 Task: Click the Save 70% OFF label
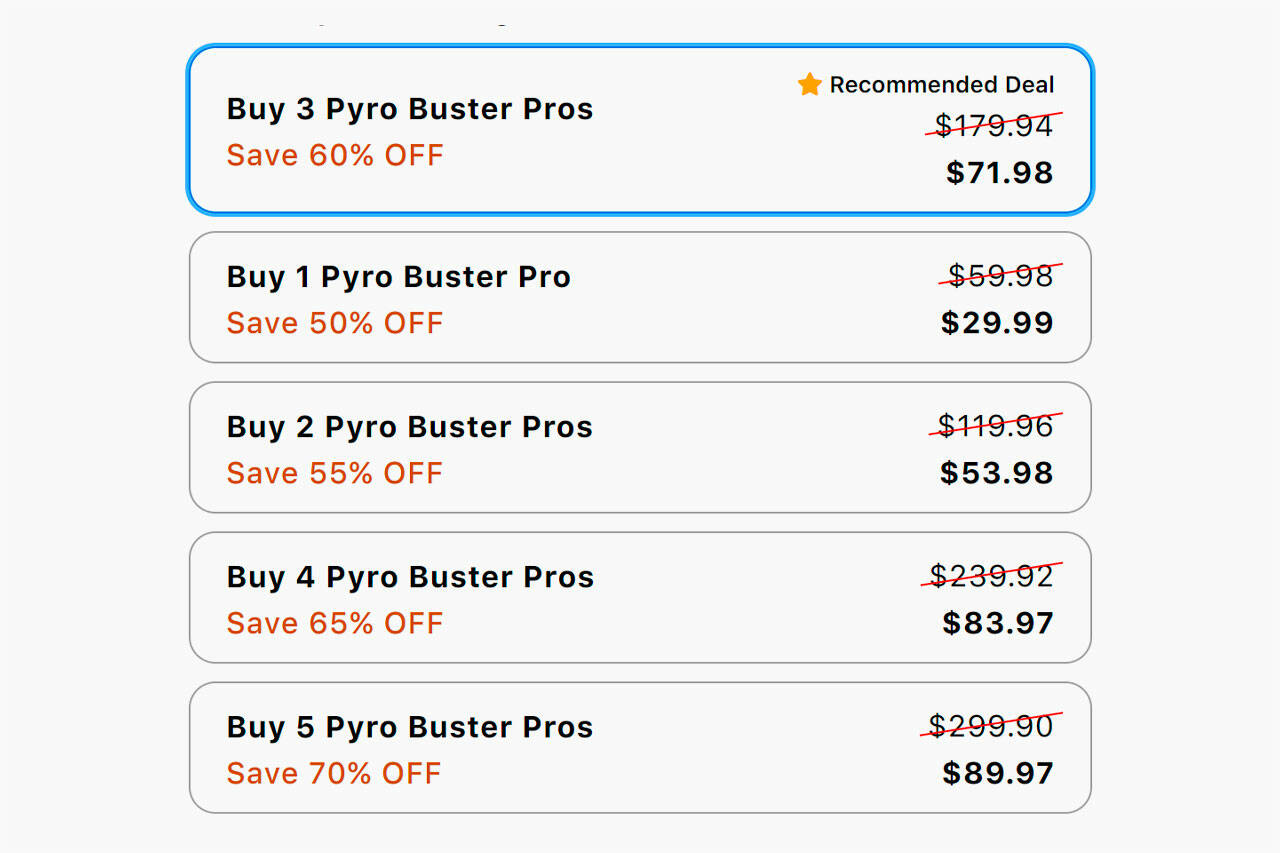tap(333, 773)
